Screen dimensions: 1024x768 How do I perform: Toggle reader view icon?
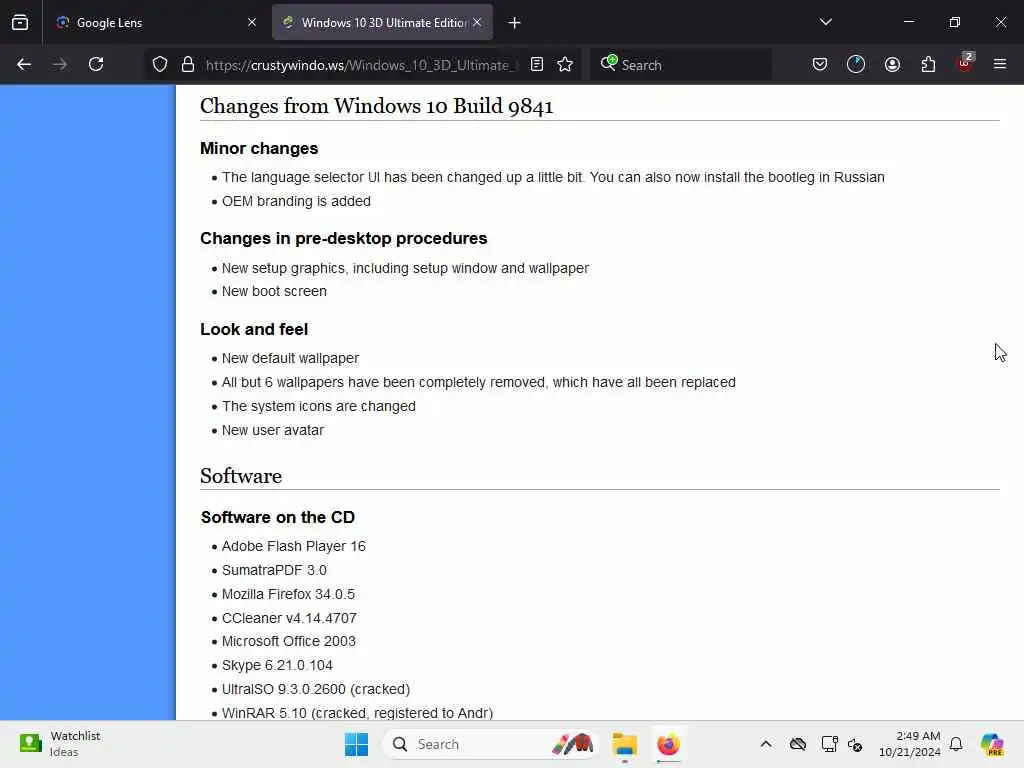pos(537,64)
